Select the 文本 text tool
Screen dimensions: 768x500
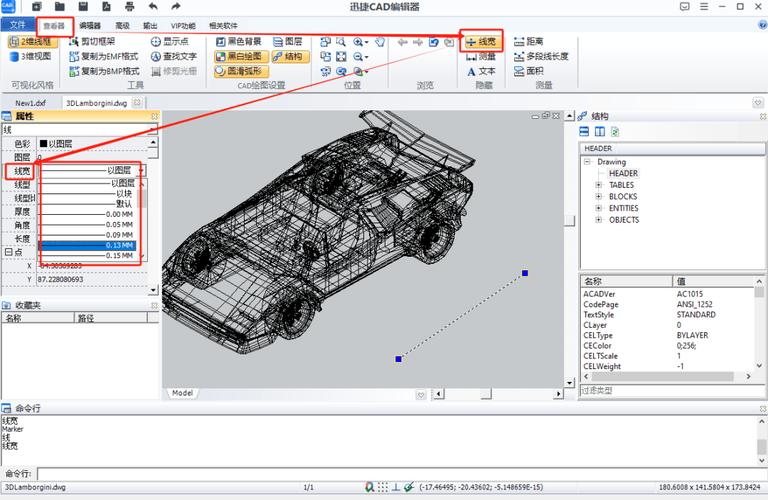[x=481, y=71]
